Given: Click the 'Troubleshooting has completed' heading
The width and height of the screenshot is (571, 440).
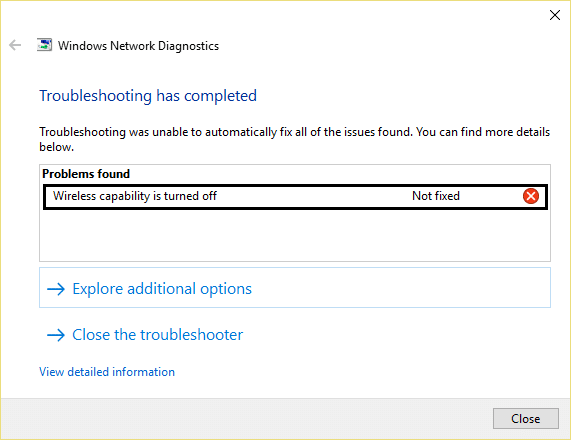Looking at the screenshot, I should [148, 96].
